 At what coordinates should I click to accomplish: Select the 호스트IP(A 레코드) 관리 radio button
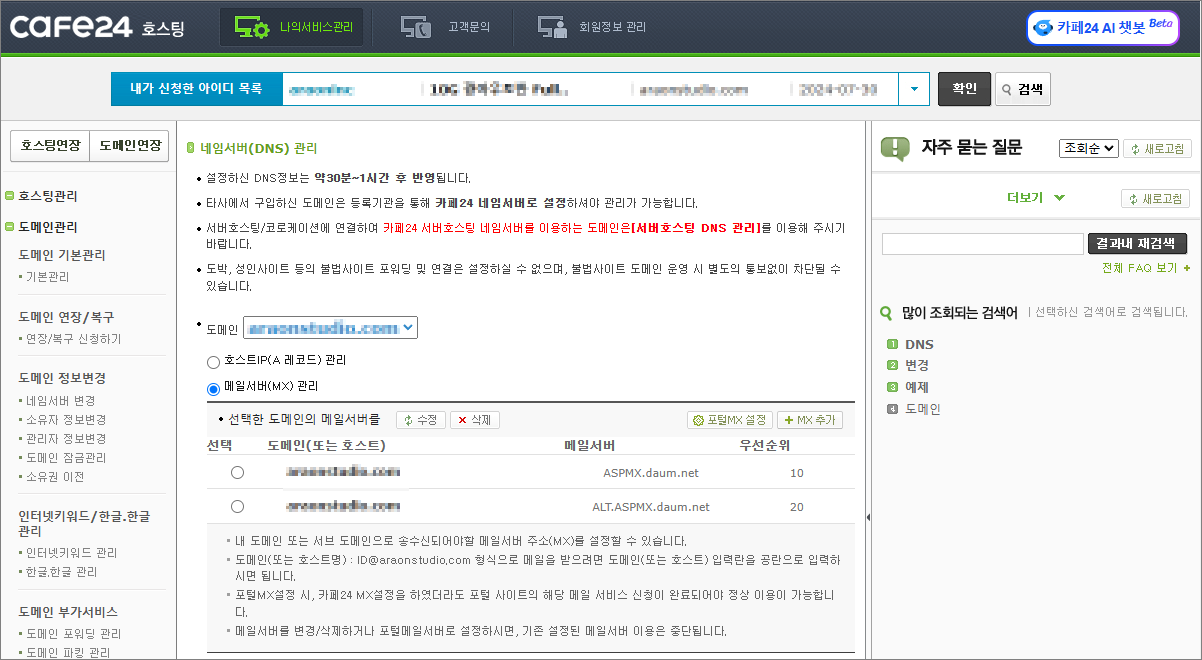(211, 363)
